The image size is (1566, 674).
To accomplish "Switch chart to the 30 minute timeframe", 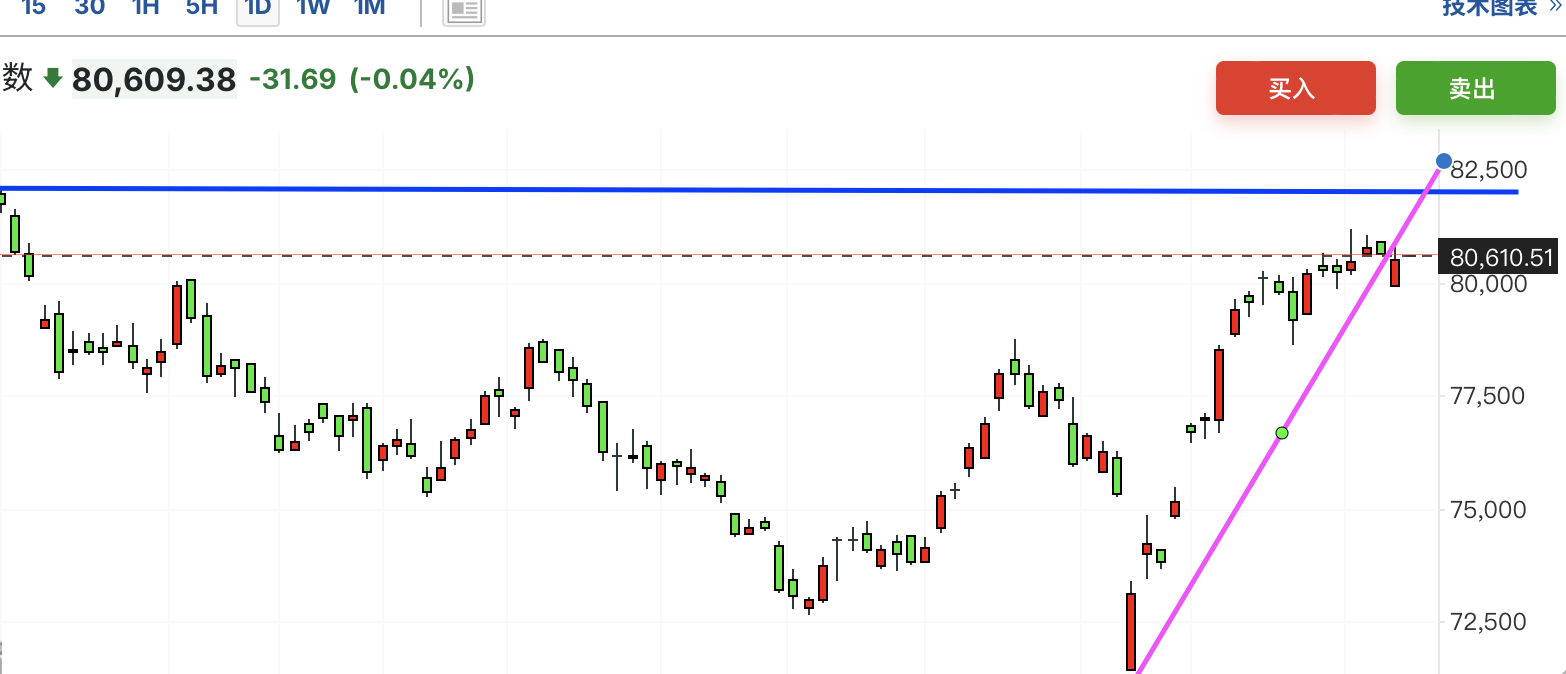I will pos(90,8).
